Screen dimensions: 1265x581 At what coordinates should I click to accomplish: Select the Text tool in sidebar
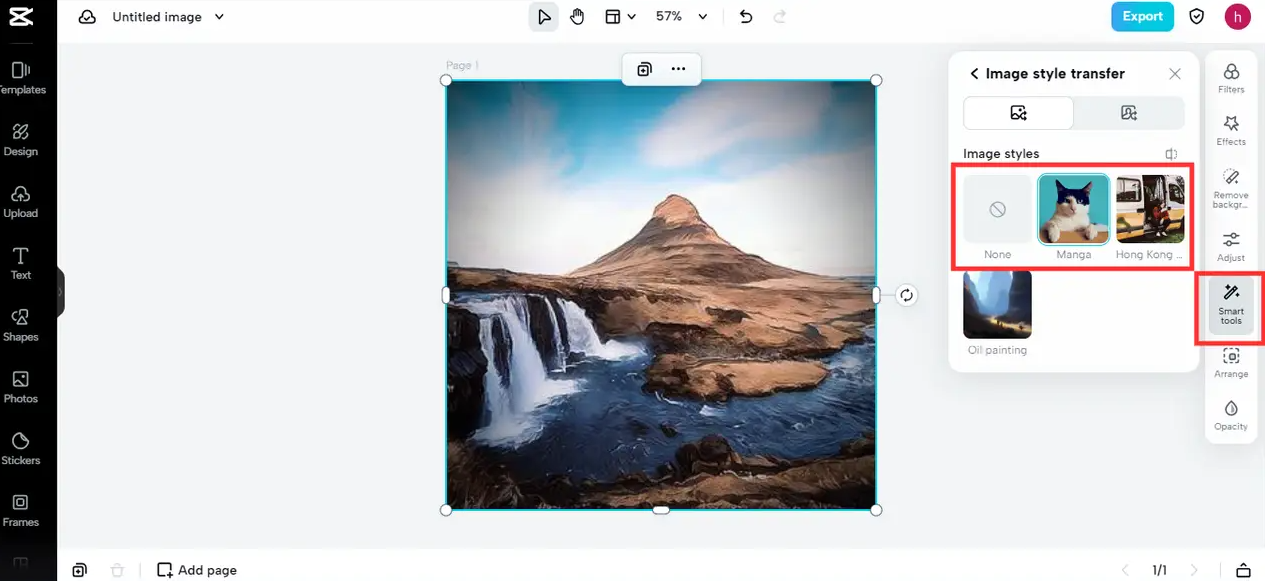click(x=21, y=263)
